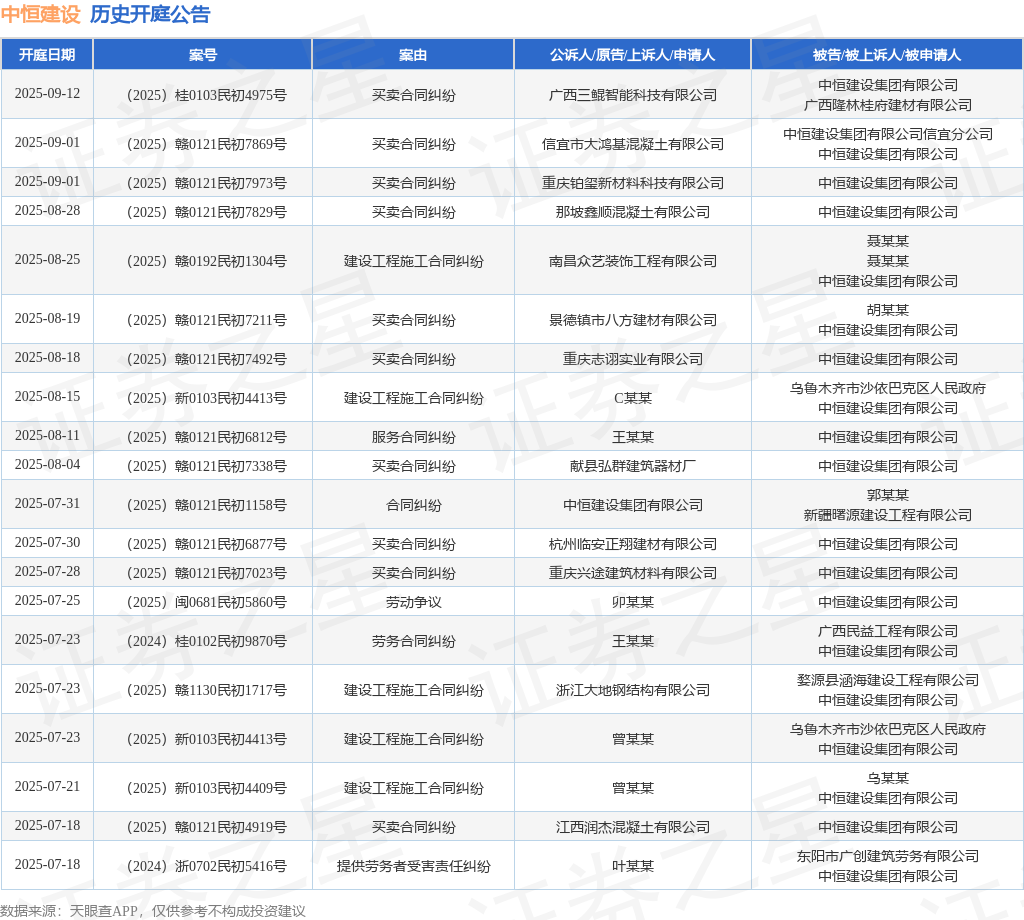Click case number 赣0121民初7869号
The height and width of the screenshot is (920, 1024).
[206, 144]
